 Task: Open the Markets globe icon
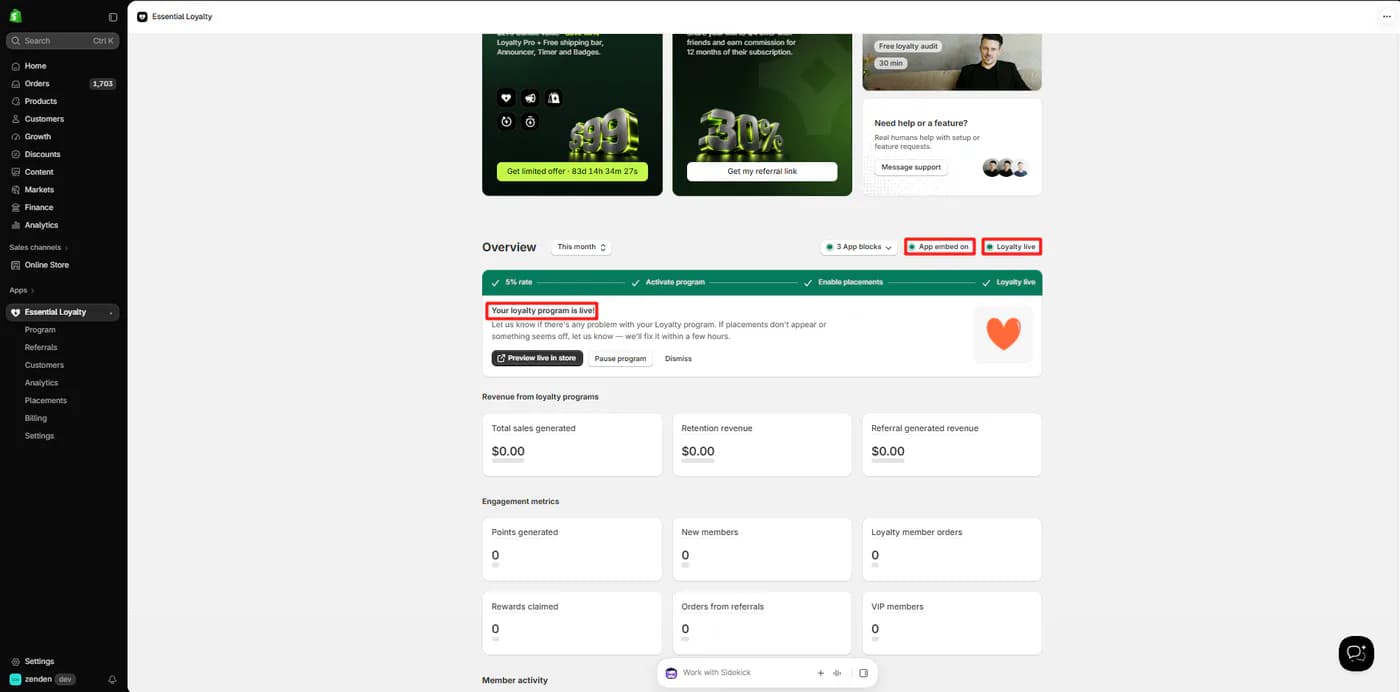(x=16, y=190)
